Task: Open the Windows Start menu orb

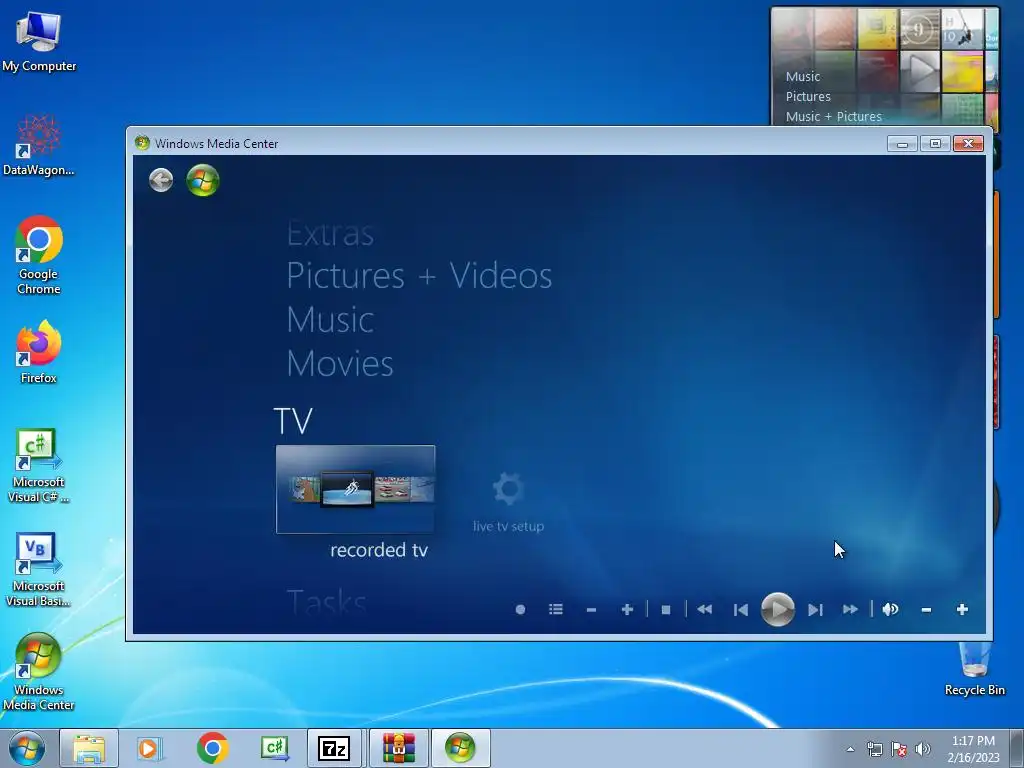Action: (x=27, y=748)
